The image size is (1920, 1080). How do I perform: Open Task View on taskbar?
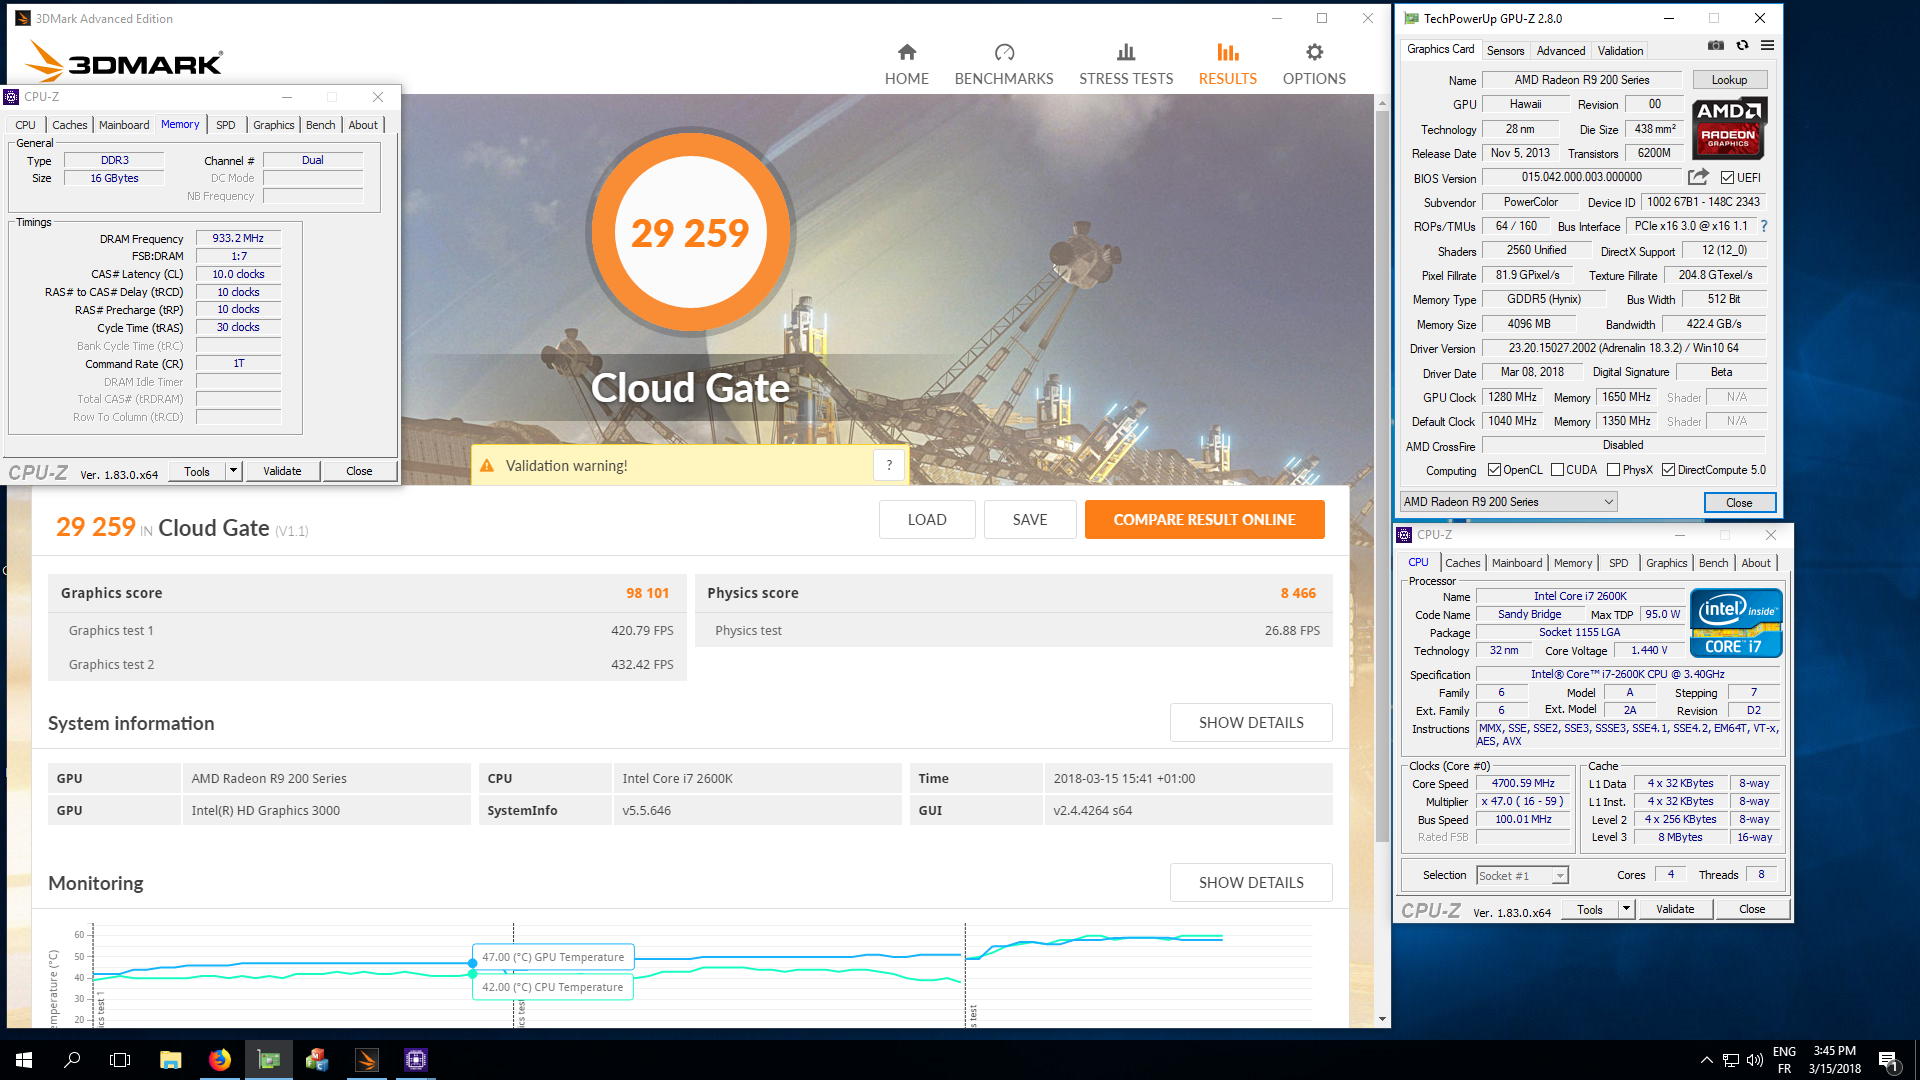[120, 1059]
